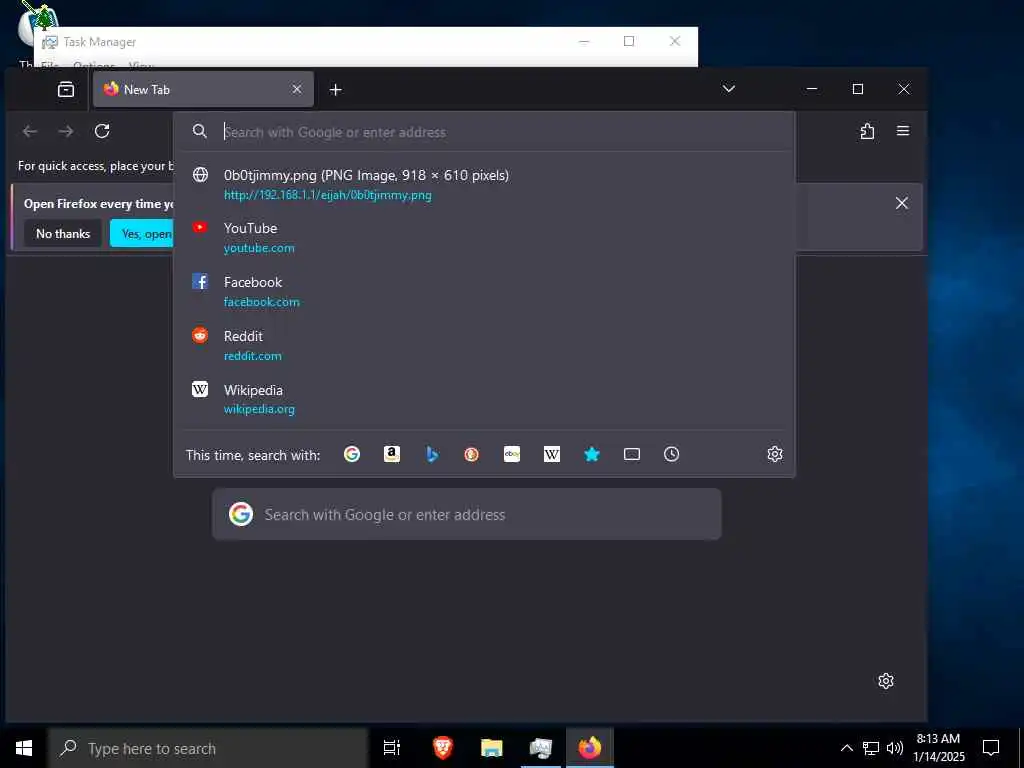
Task: Search this time with Bing
Action: 432,454
